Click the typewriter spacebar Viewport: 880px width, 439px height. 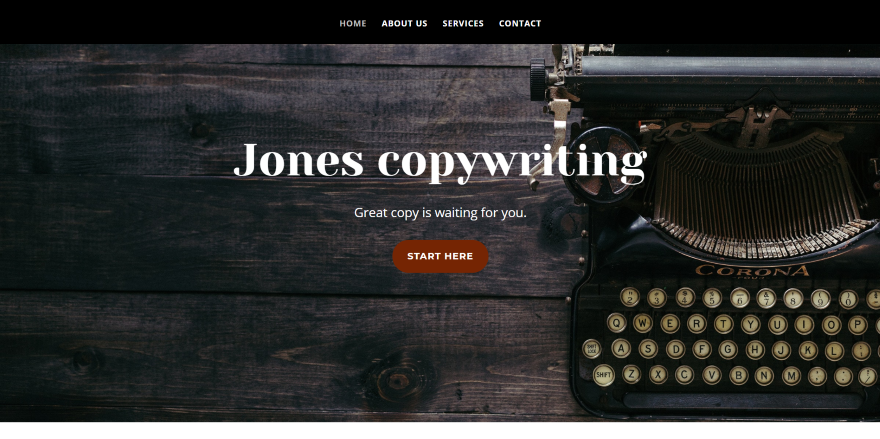[x=742, y=401]
